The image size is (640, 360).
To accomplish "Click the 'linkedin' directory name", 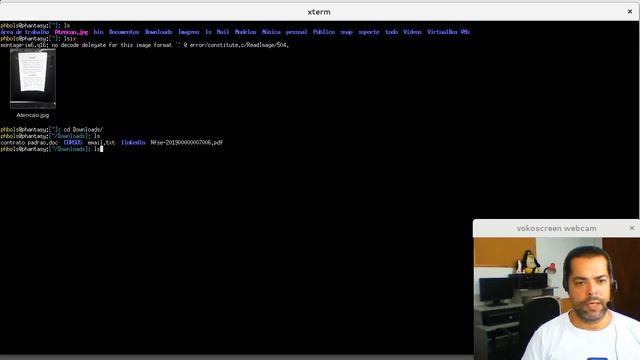I will [x=133, y=142].
